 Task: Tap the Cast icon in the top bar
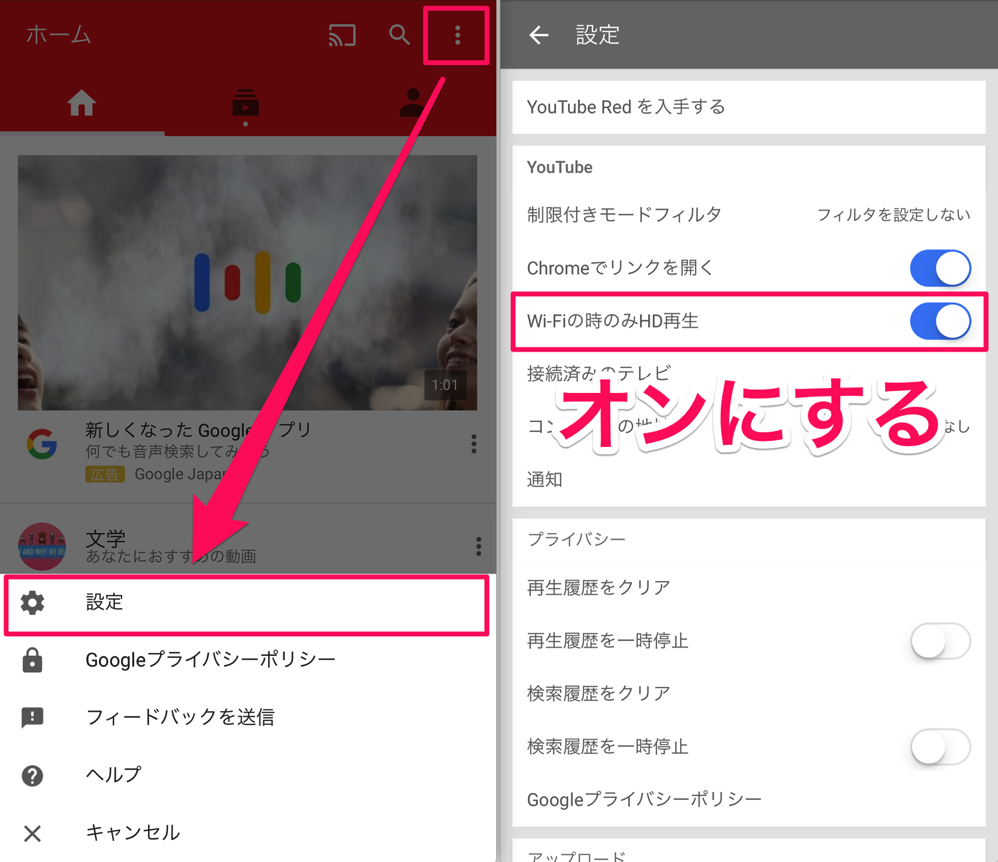click(x=342, y=35)
